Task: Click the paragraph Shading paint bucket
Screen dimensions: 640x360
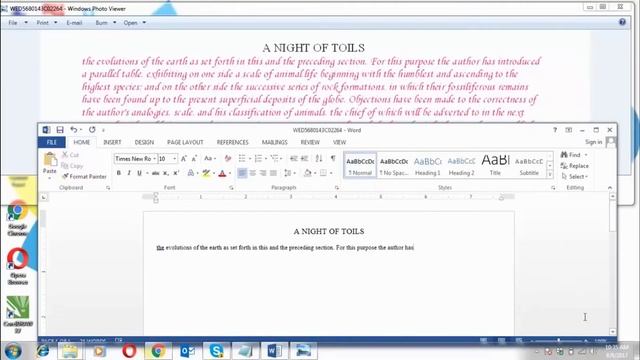Action: (308, 173)
